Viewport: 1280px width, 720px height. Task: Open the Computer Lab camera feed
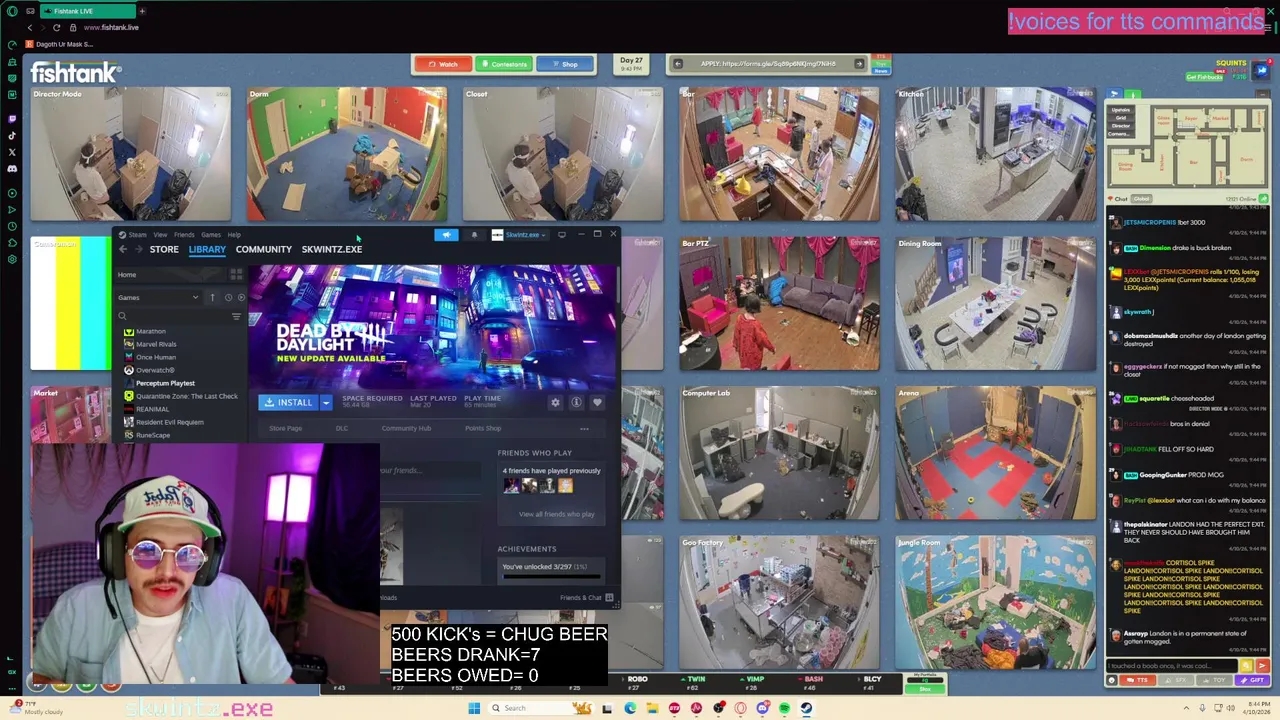click(780, 453)
